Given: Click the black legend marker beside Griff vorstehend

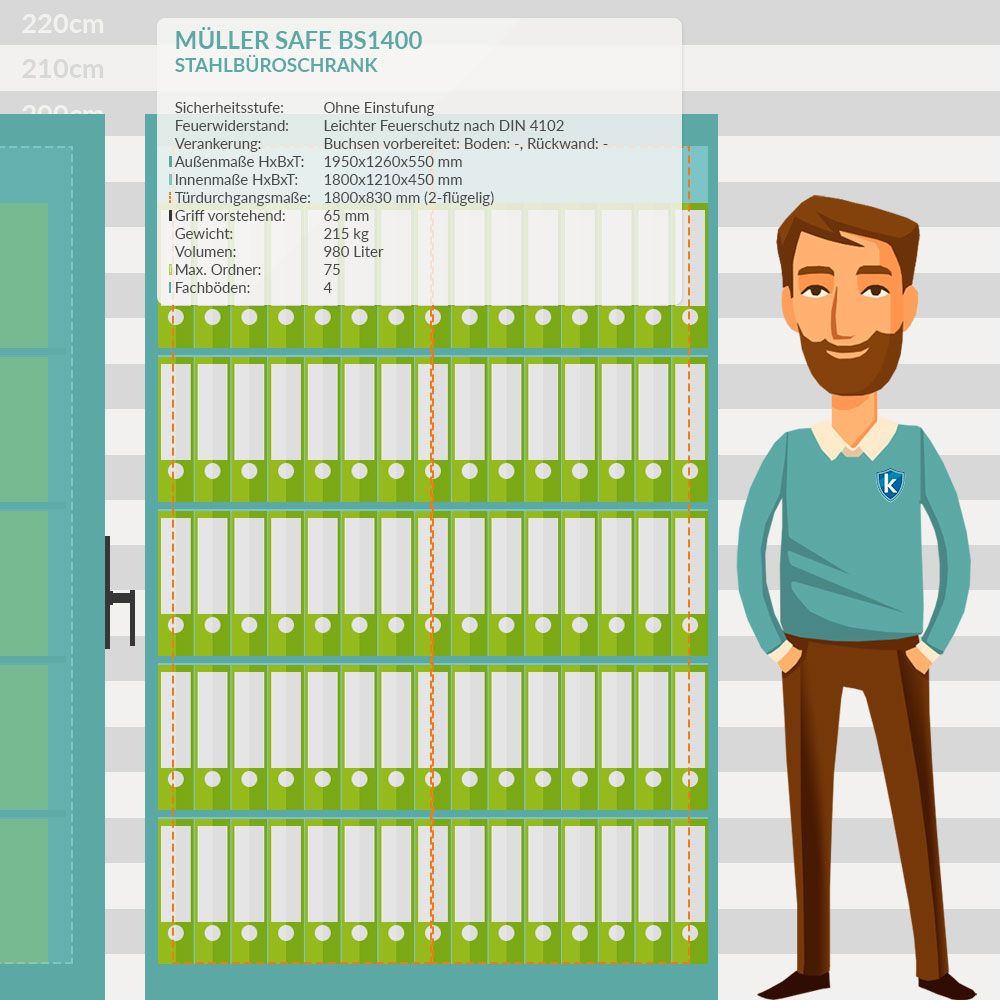Looking at the screenshot, I should point(171,216).
